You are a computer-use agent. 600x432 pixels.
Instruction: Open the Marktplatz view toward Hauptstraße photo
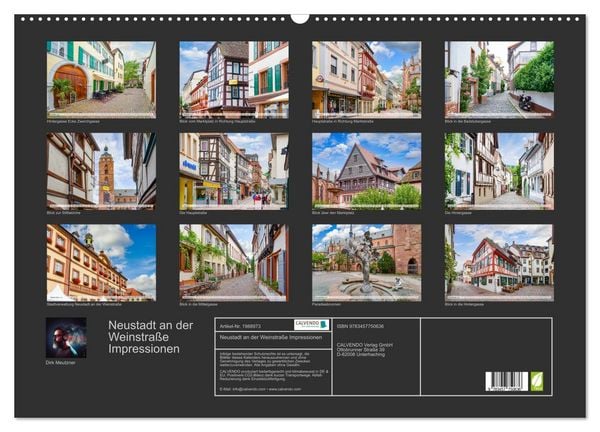coord(234,79)
